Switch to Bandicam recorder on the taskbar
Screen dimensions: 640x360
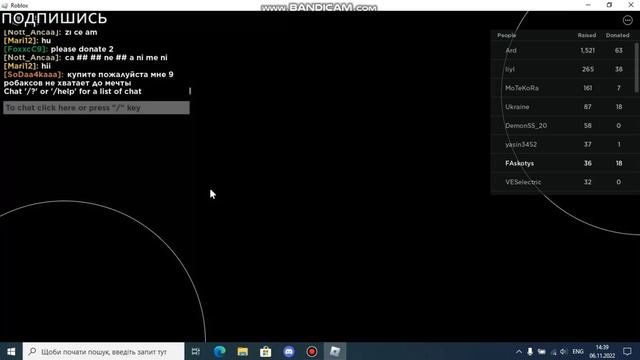[312, 351]
